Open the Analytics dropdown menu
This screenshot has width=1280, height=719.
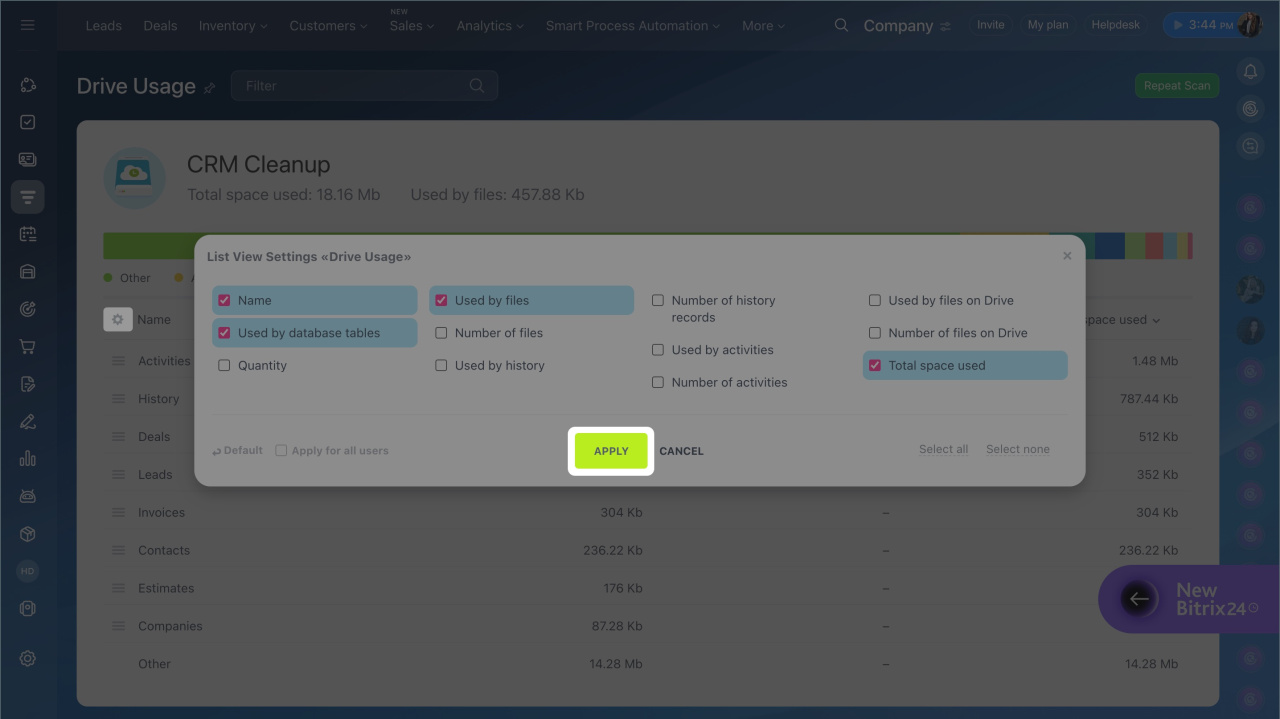point(490,26)
